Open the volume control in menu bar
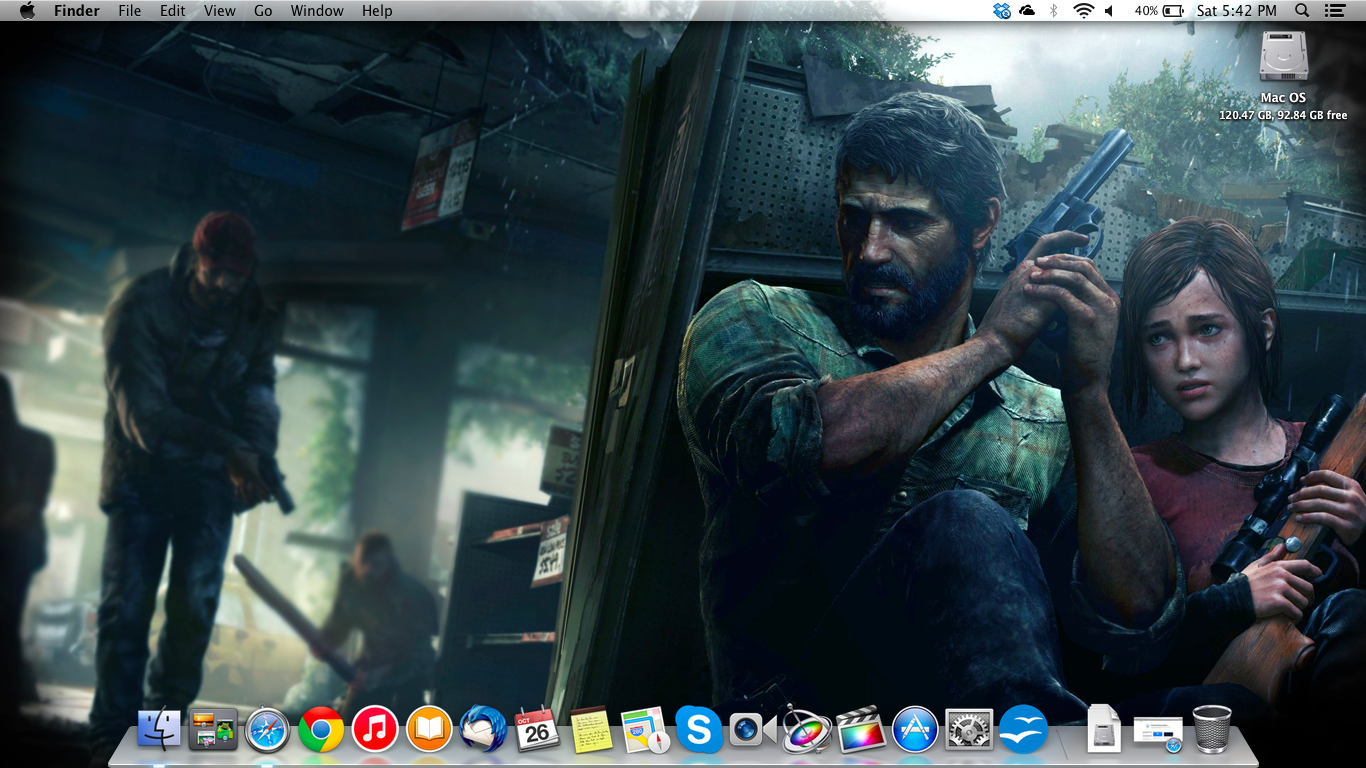1366x768 pixels. (x=1109, y=11)
